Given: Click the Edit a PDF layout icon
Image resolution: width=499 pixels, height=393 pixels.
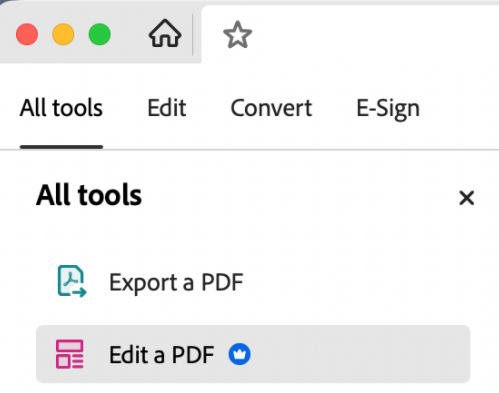Looking at the screenshot, I should click(x=69, y=354).
